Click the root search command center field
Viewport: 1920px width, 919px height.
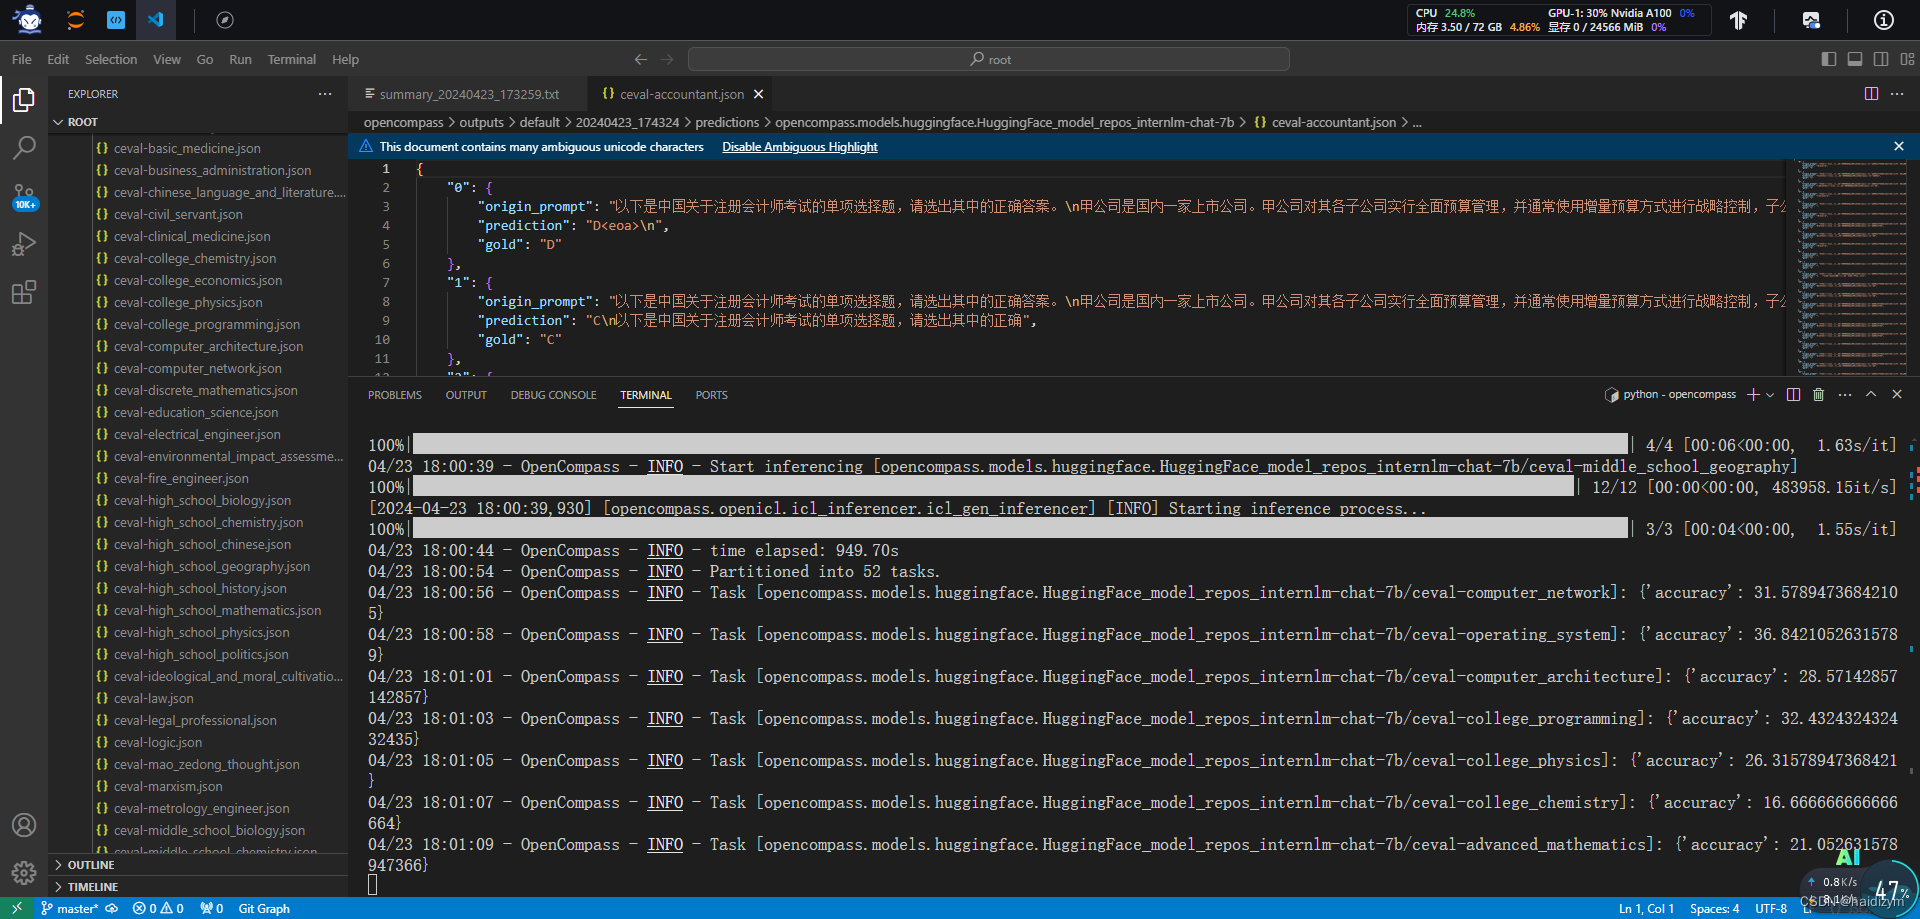(x=989, y=59)
